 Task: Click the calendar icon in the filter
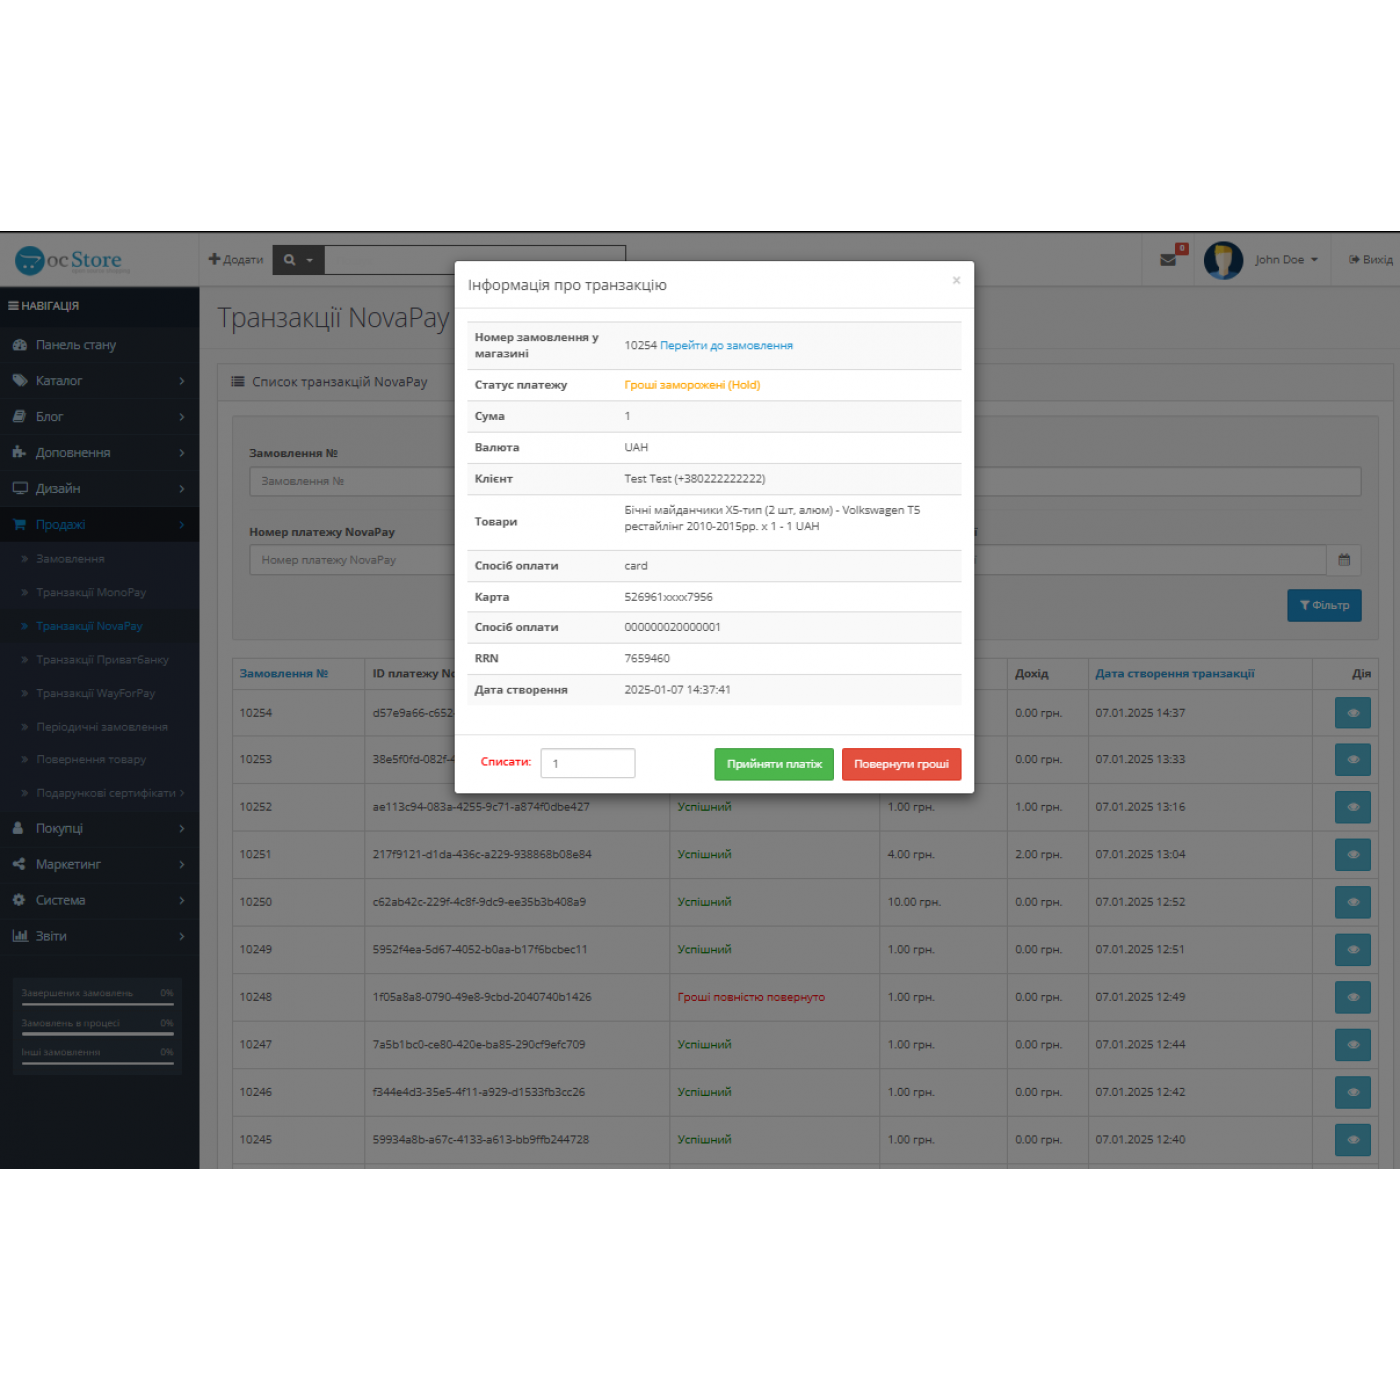pos(1343,560)
